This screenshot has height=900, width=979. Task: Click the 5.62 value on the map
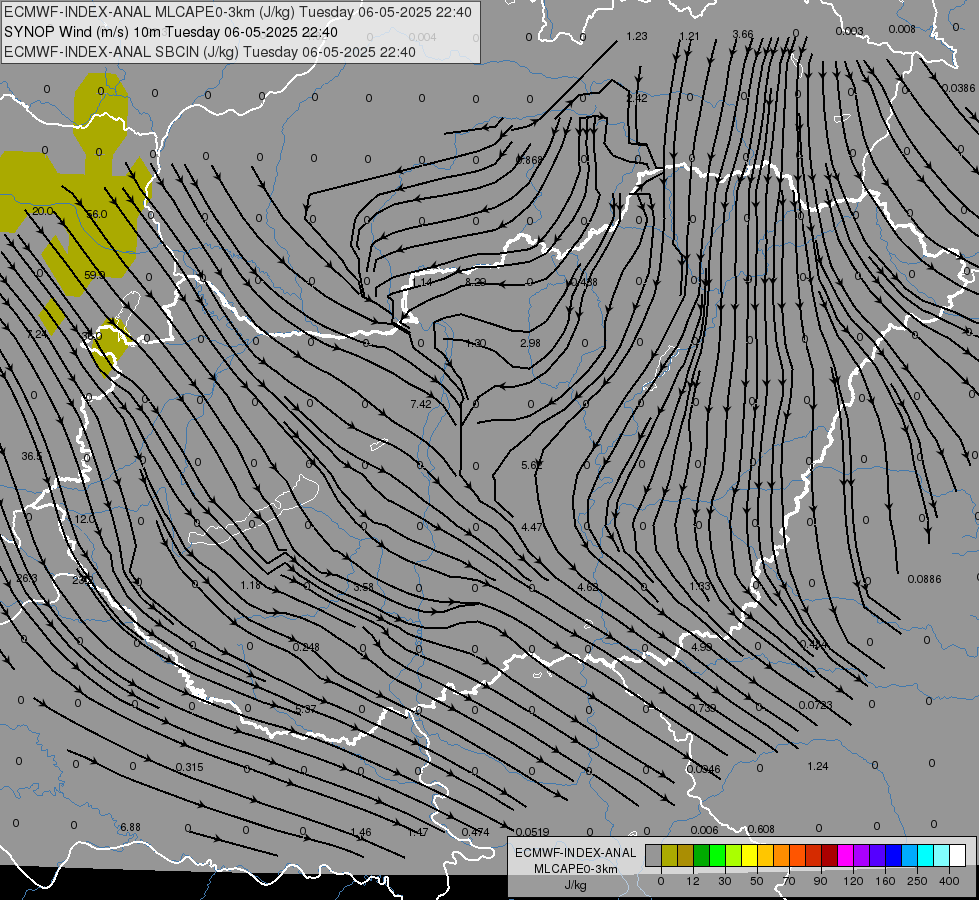(531, 465)
